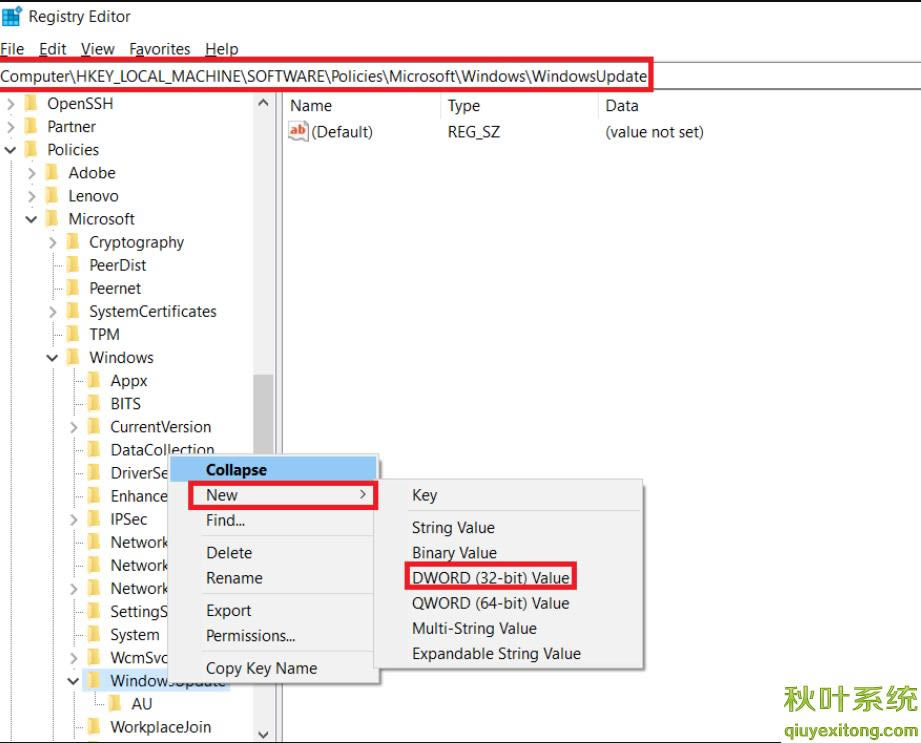Create a new Key from submenu
Image resolution: width=921 pixels, height=743 pixels.
509,495
